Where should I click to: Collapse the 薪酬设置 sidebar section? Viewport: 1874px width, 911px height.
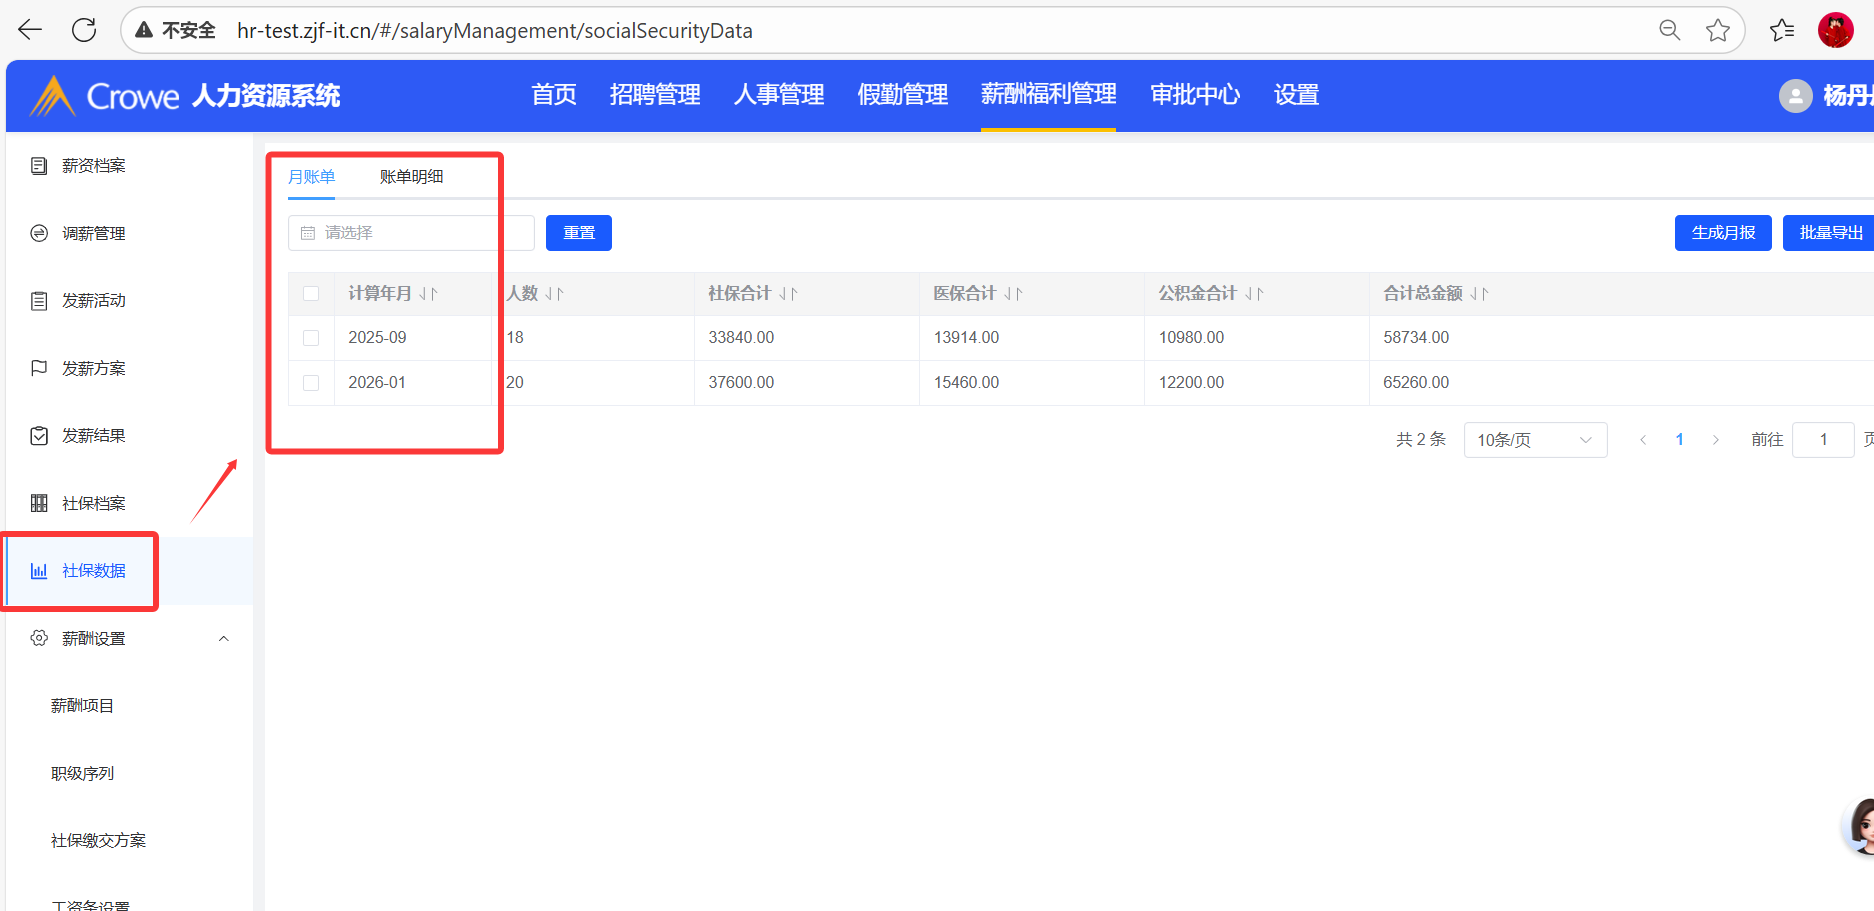click(224, 638)
